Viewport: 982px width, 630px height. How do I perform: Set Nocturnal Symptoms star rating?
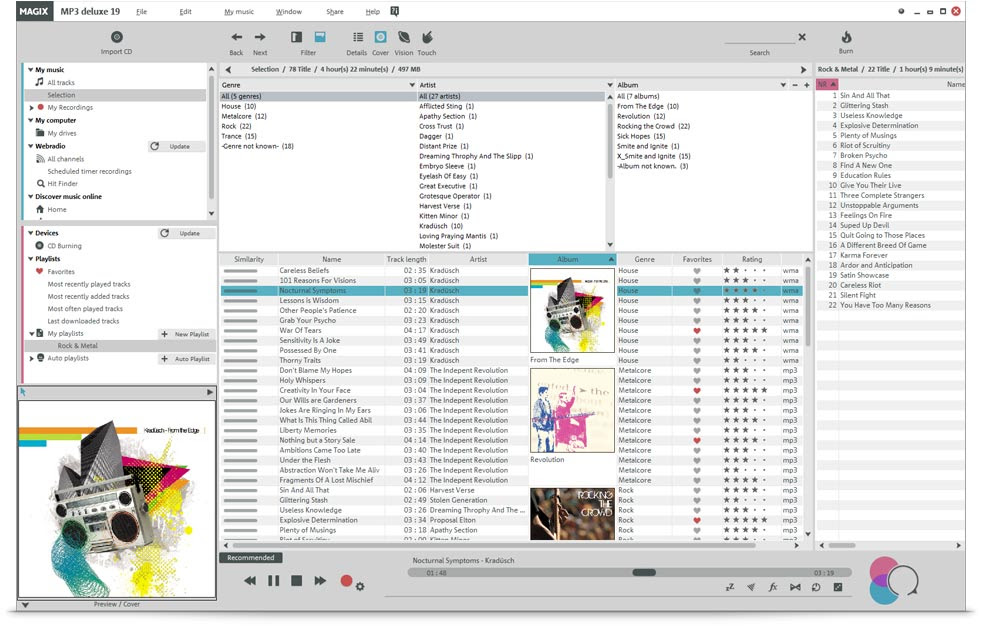(745, 291)
